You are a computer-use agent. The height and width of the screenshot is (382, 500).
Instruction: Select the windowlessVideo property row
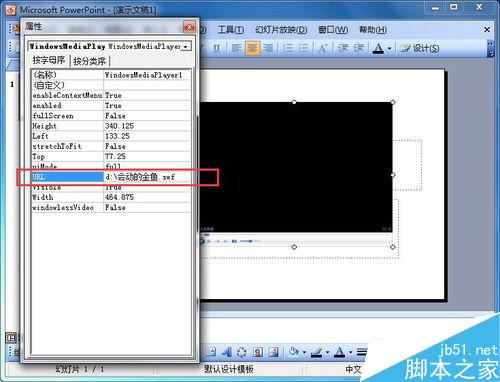111,207
